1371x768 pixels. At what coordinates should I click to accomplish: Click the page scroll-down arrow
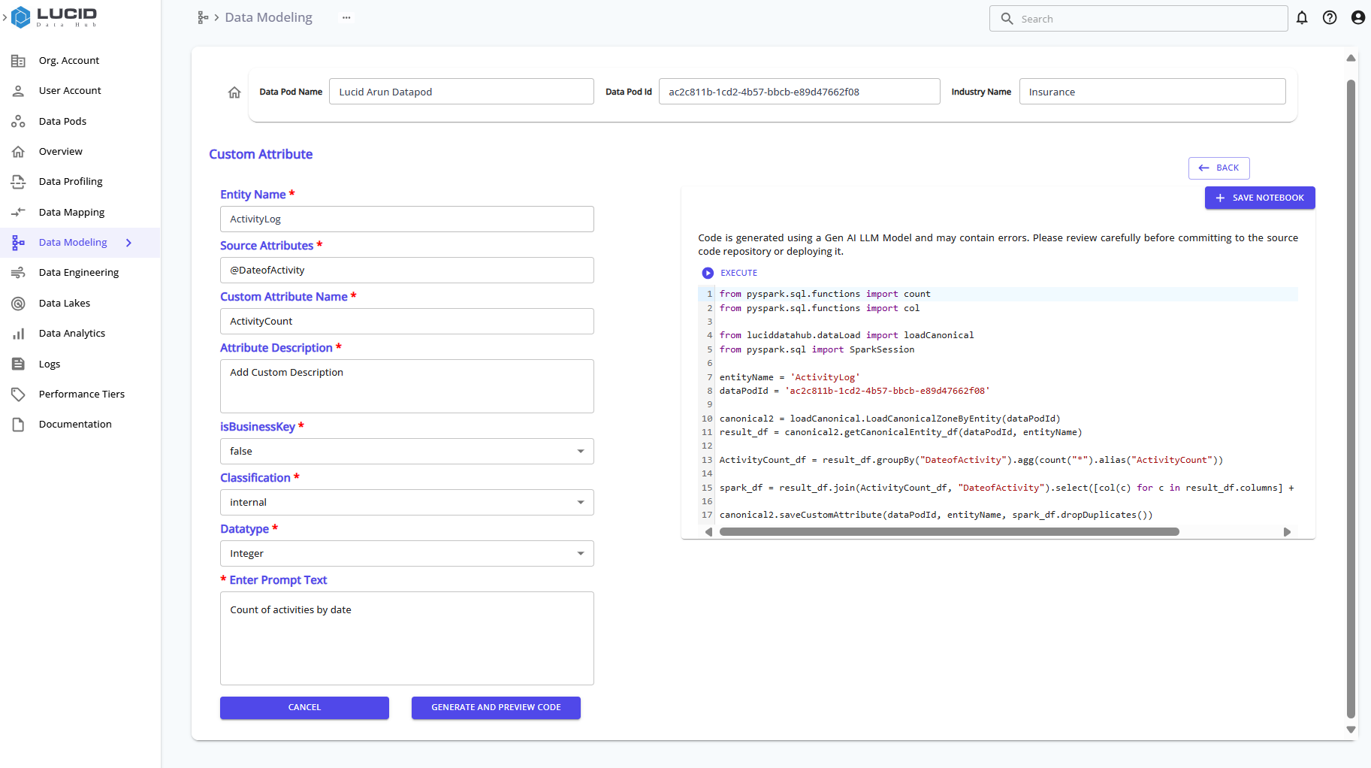pos(1351,730)
